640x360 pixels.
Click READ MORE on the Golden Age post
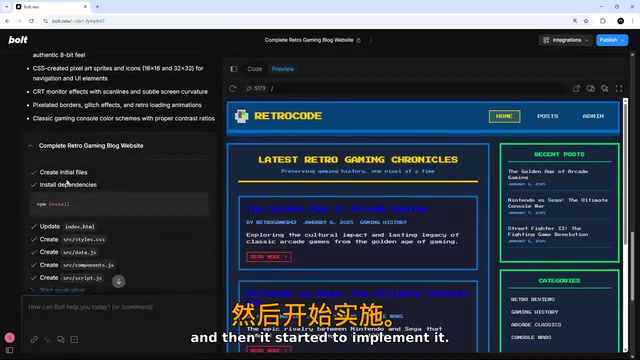coord(269,257)
